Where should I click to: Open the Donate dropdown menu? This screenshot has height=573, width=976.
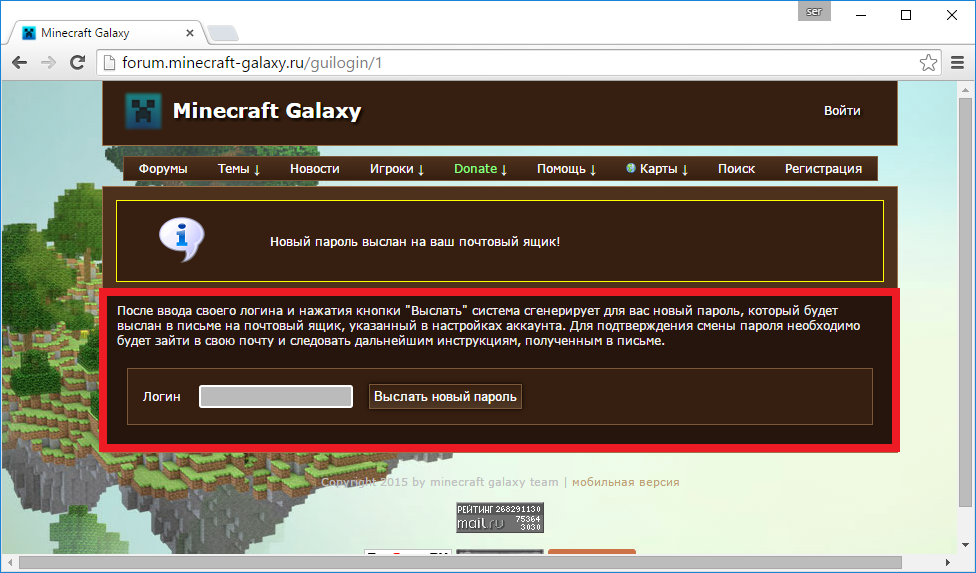480,169
